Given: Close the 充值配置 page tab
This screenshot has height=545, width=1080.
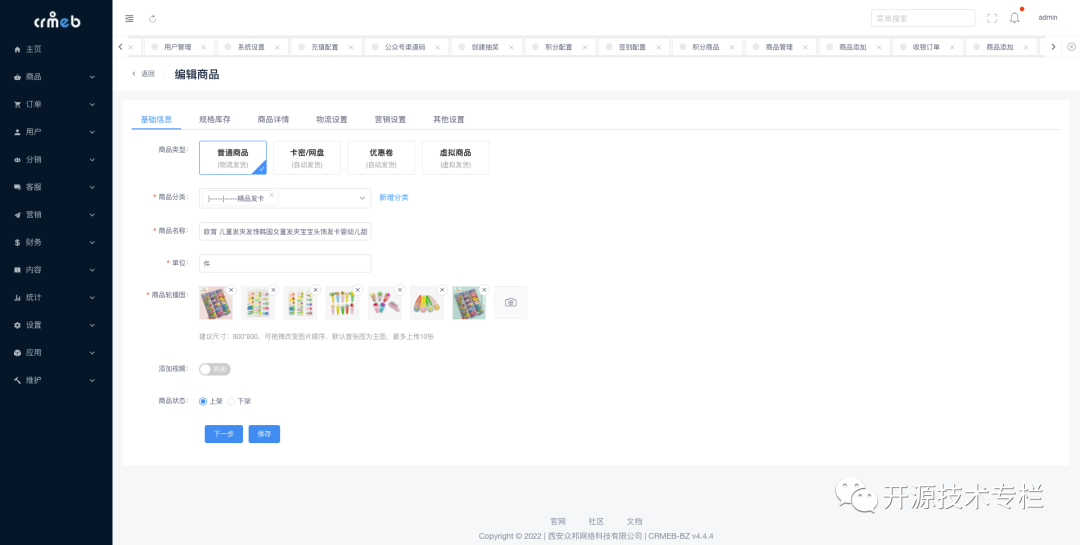Looking at the screenshot, I should [351, 48].
